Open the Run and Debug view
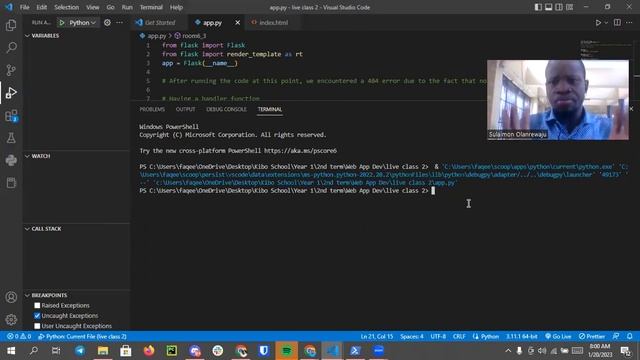This screenshot has height=360, width=640. click(11, 93)
